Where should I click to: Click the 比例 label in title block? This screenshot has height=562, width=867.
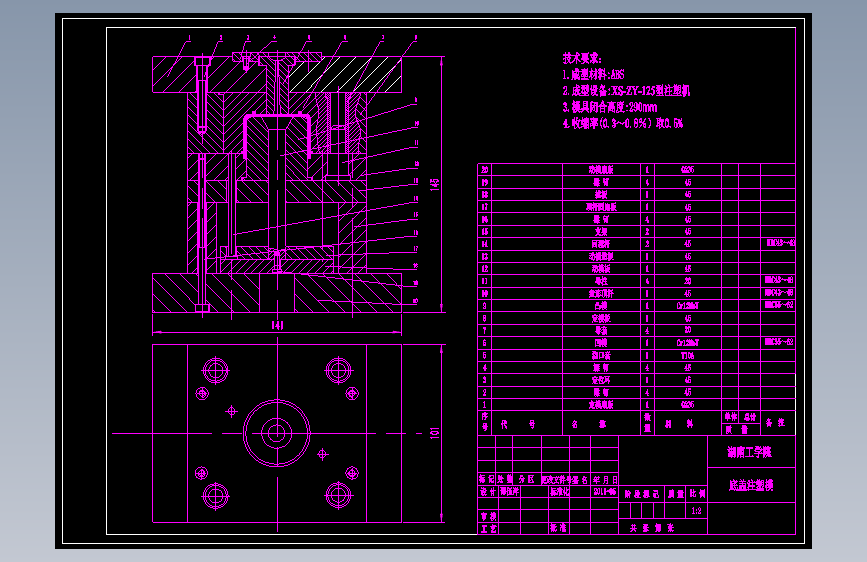[x=698, y=493]
